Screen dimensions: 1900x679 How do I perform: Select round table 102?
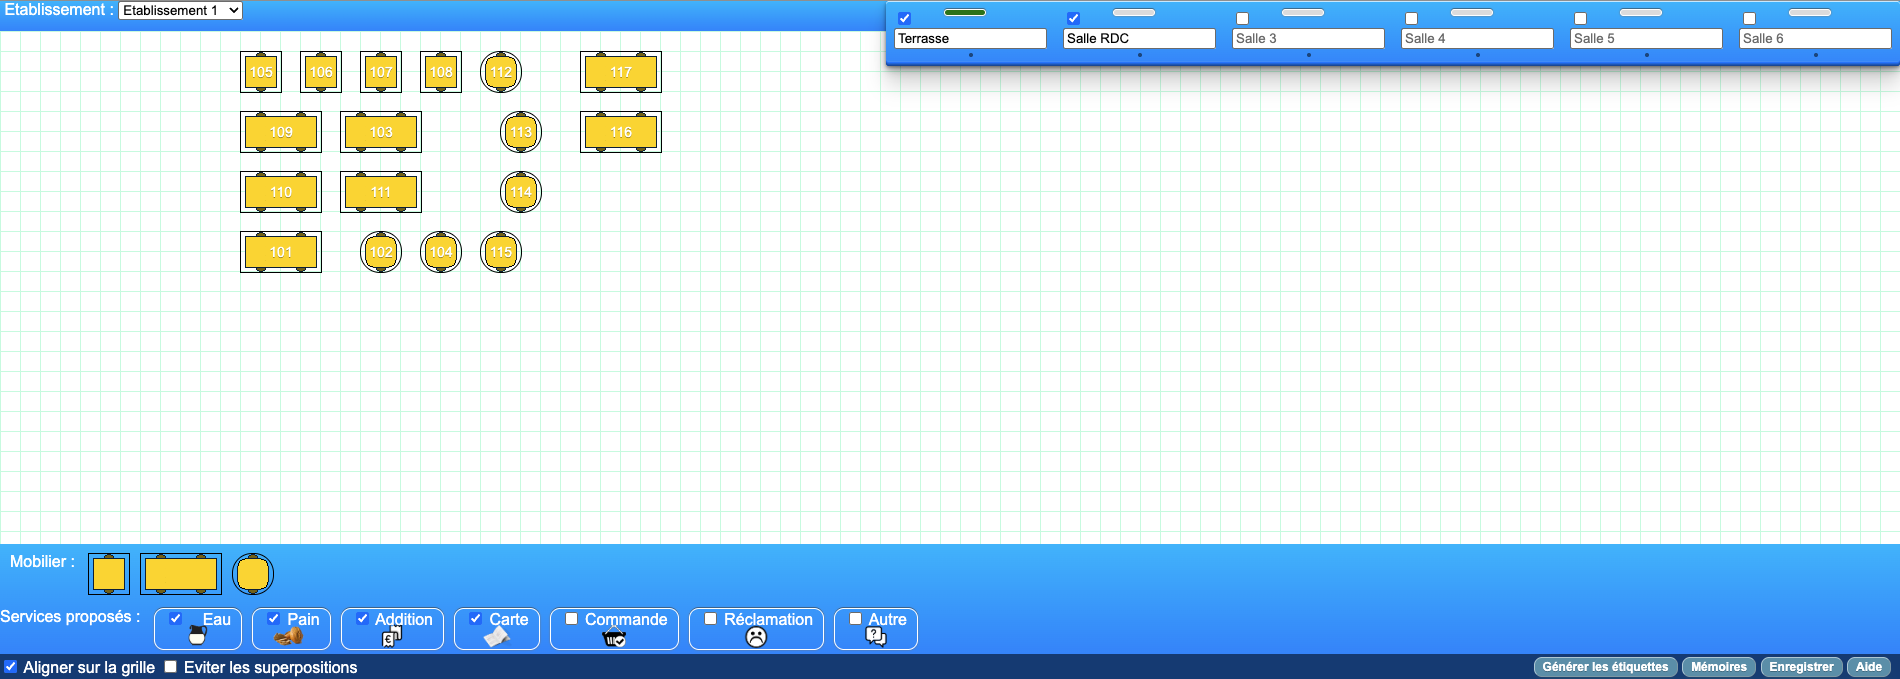[x=381, y=252]
